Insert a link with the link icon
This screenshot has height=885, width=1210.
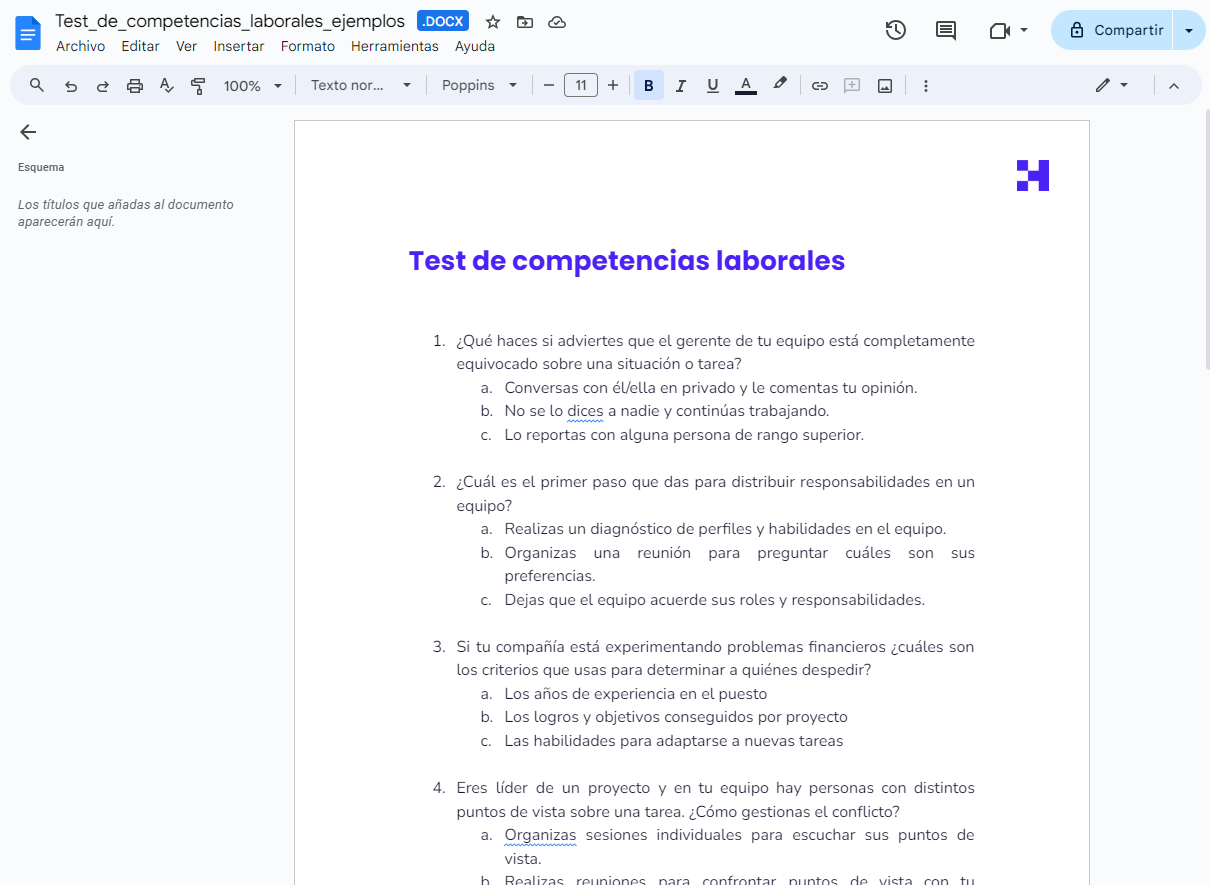[x=819, y=85]
